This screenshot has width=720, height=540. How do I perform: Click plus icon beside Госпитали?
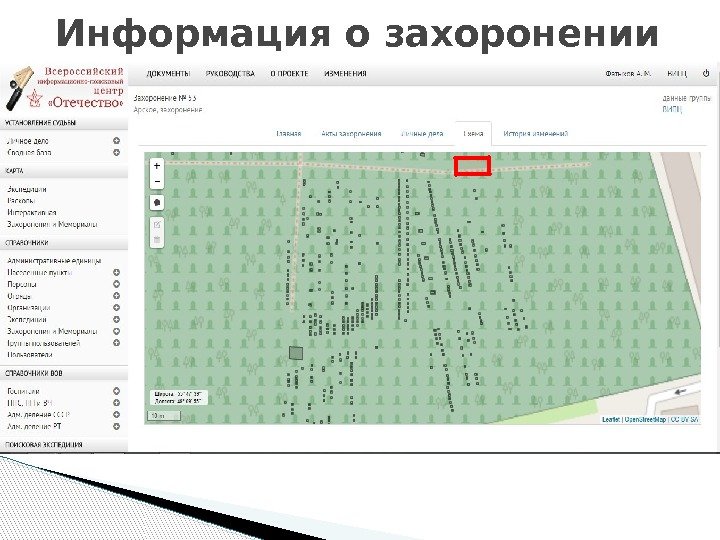click(x=116, y=391)
